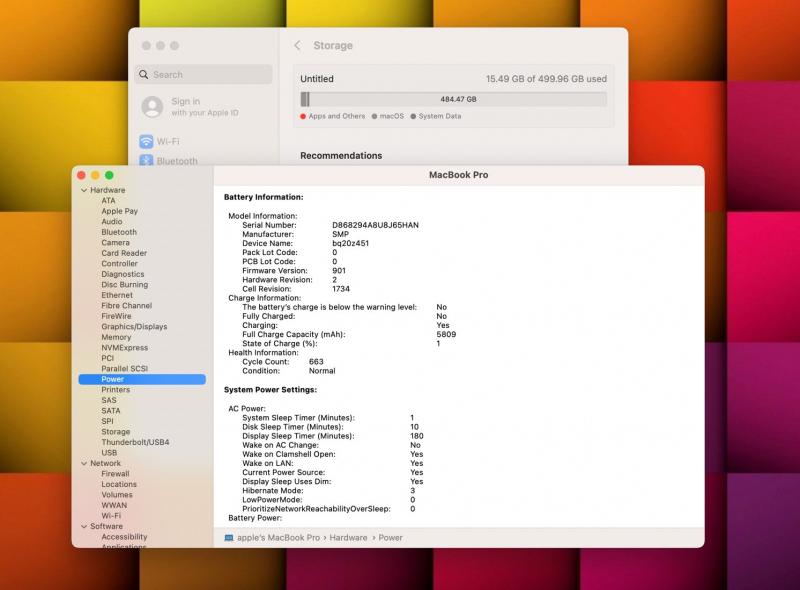Select Volumes under Network
This screenshot has height=590, width=800.
click(117, 495)
